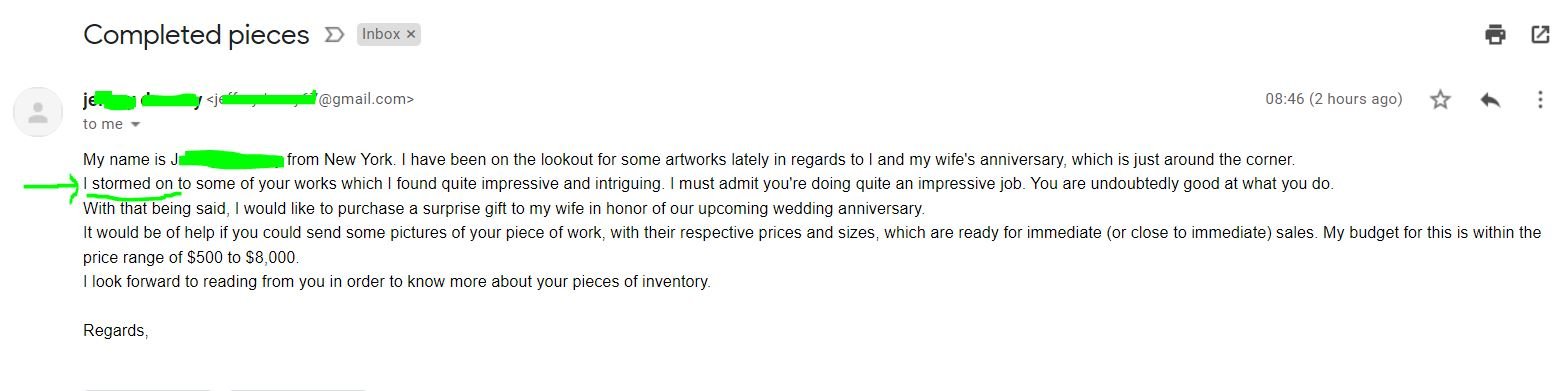Screen dimensions: 1566x391
Task: Print the Completed pieces email
Action: [1495, 35]
